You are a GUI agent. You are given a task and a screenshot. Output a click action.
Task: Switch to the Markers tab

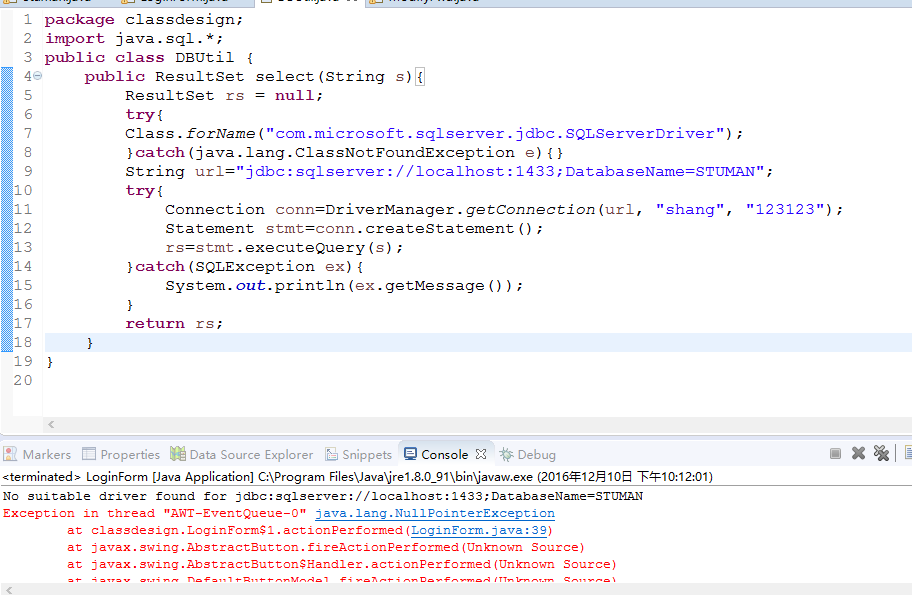[x=47, y=454]
